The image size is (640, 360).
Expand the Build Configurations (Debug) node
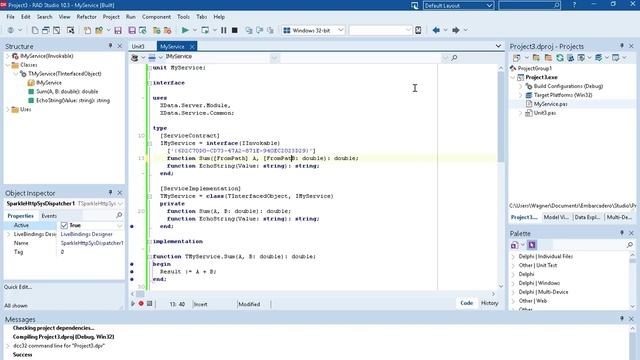click(520, 86)
